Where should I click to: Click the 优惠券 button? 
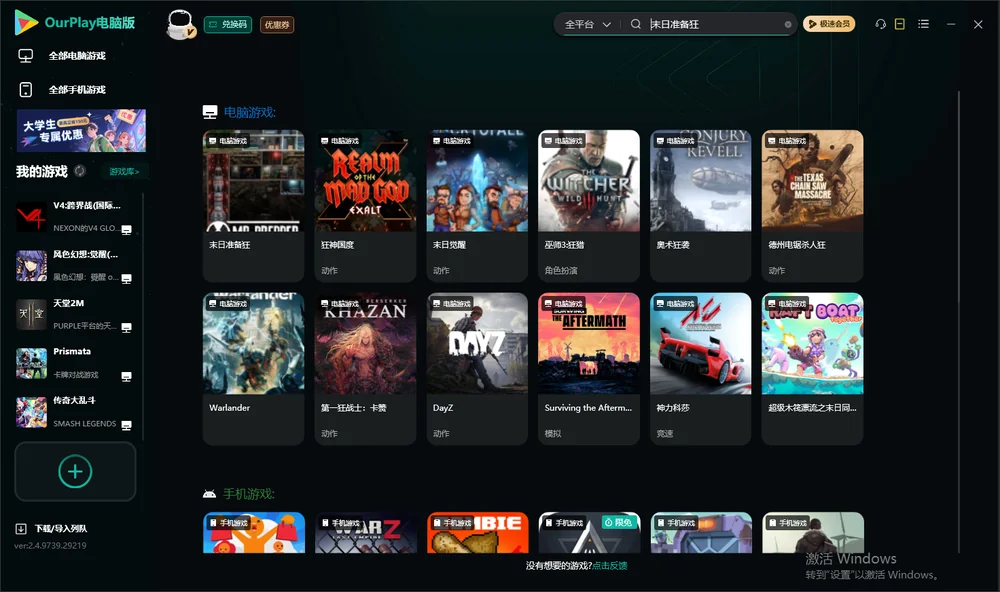[x=277, y=25]
